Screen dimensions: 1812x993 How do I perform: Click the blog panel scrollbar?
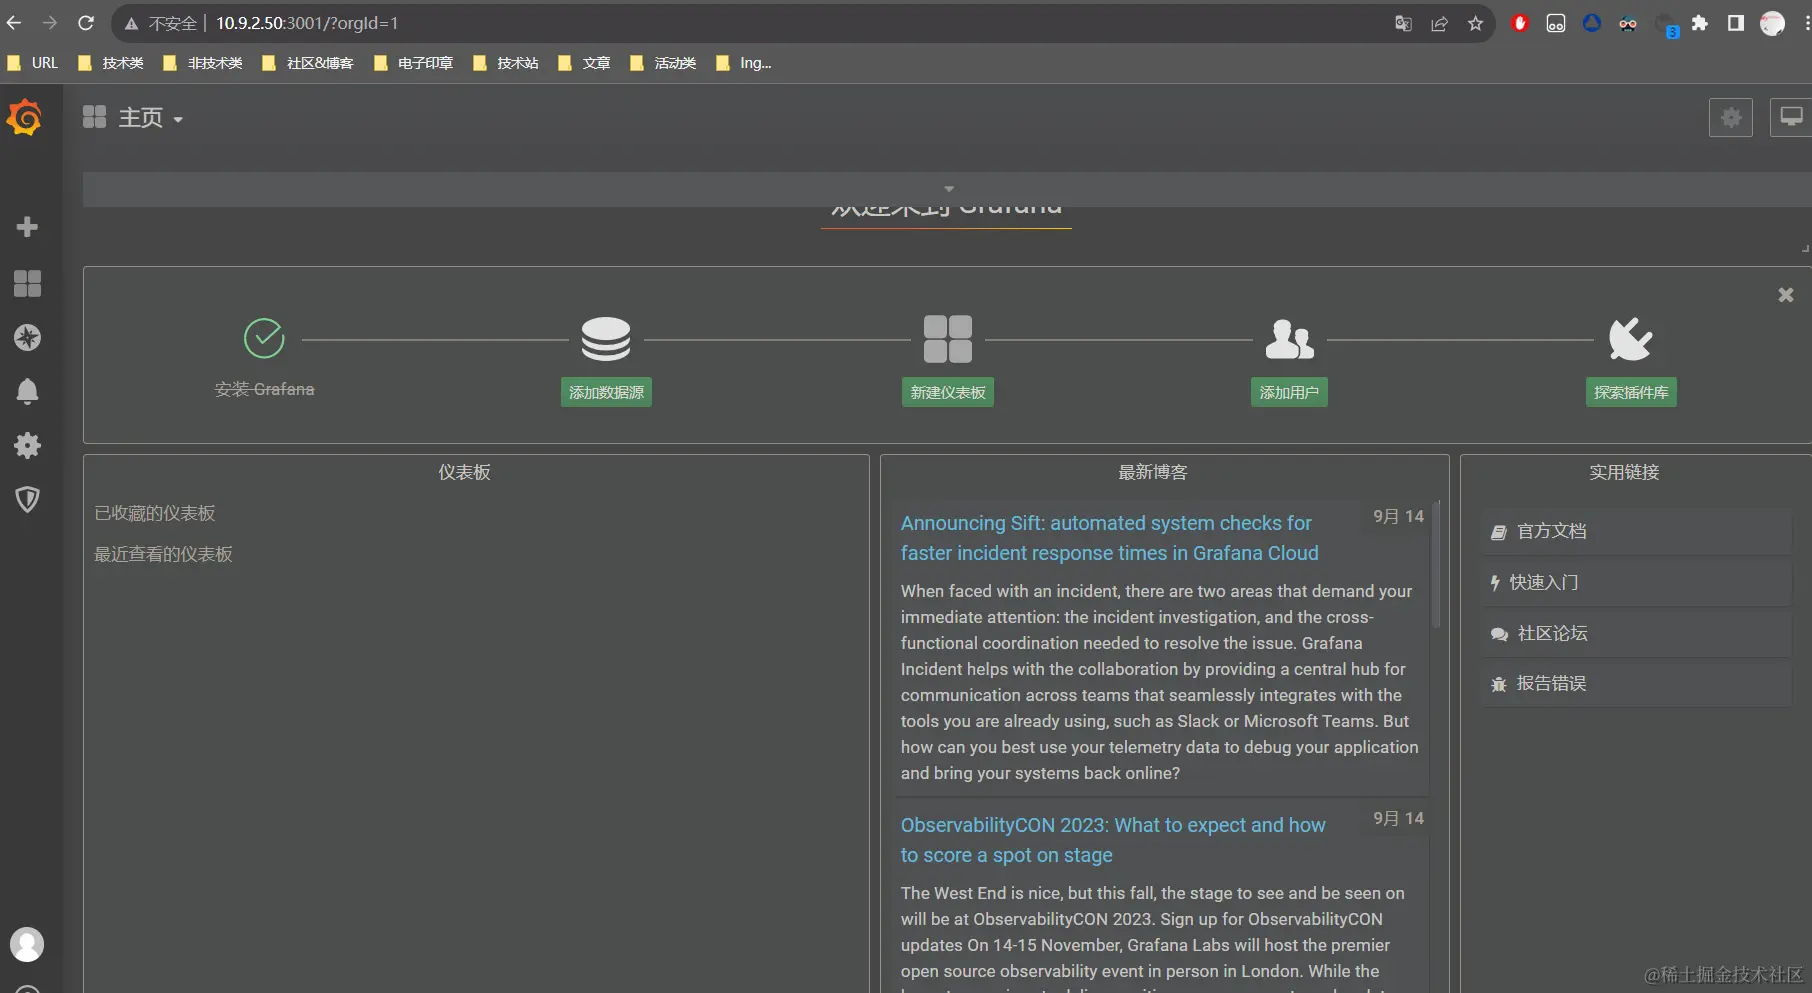(1437, 565)
